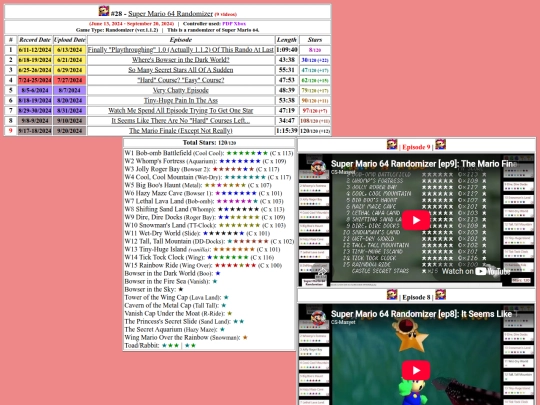The width and height of the screenshot is (540, 405).
Task: Click CS-Mazpet channel avatar in Episode 8 video
Action: (318, 318)
